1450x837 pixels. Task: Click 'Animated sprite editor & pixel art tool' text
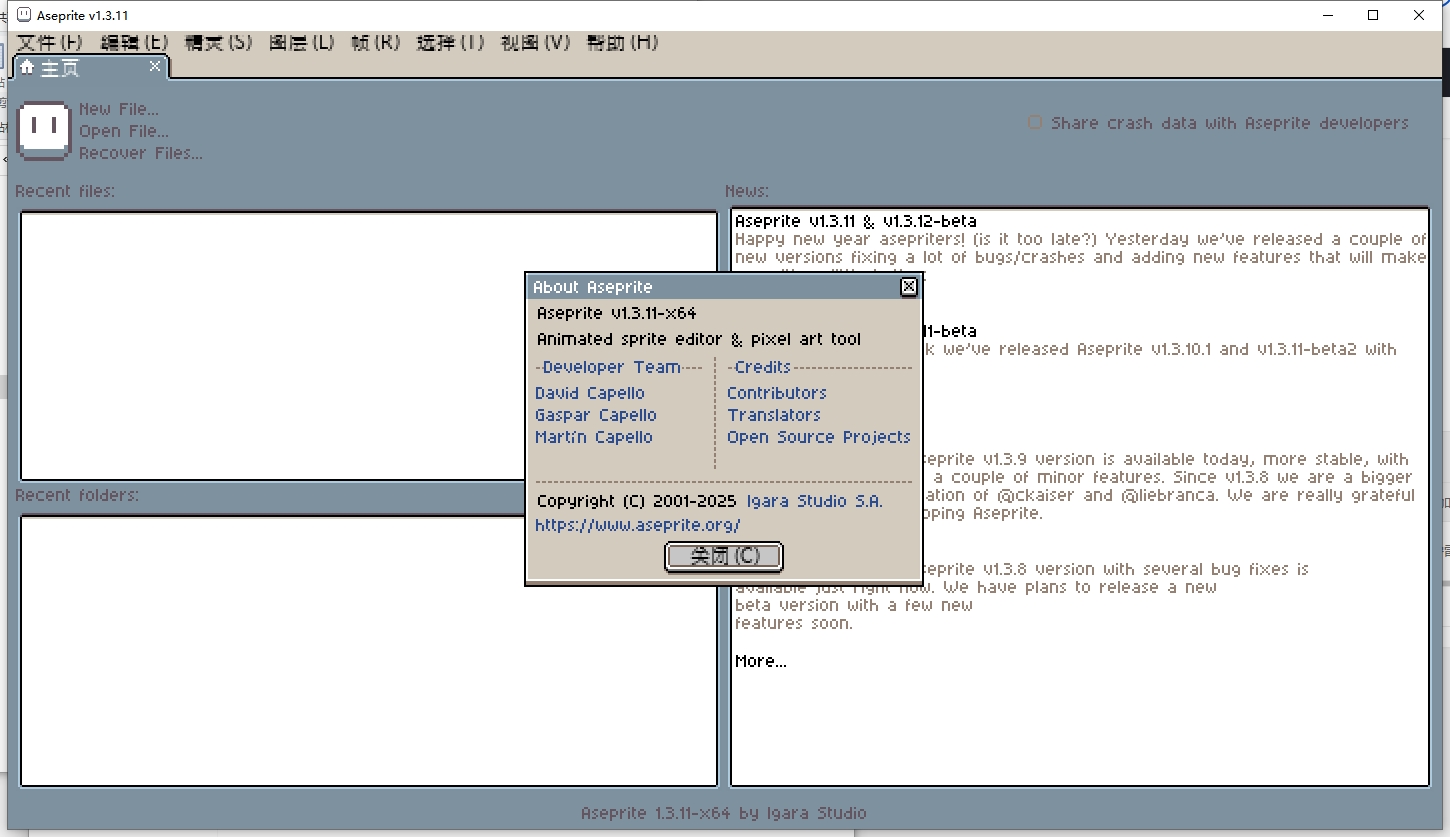point(699,339)
